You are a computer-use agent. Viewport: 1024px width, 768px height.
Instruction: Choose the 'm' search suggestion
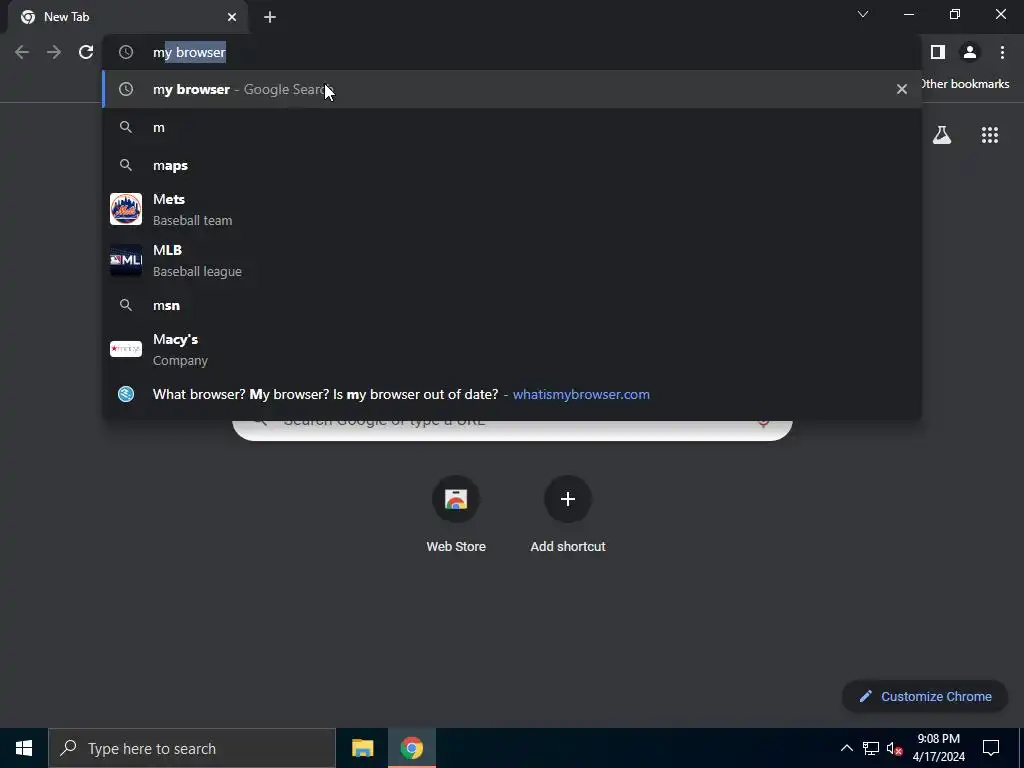click(512, 127)
